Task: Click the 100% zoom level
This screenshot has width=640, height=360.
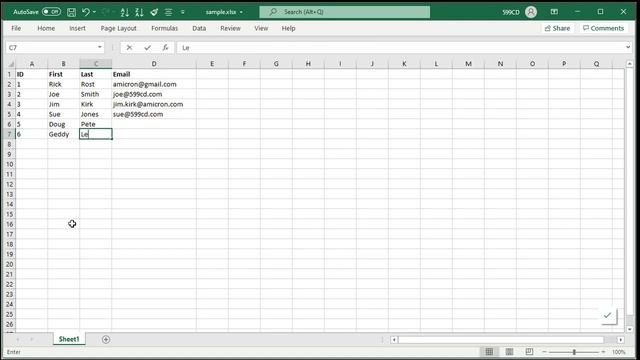Action: tap(619, 352)
